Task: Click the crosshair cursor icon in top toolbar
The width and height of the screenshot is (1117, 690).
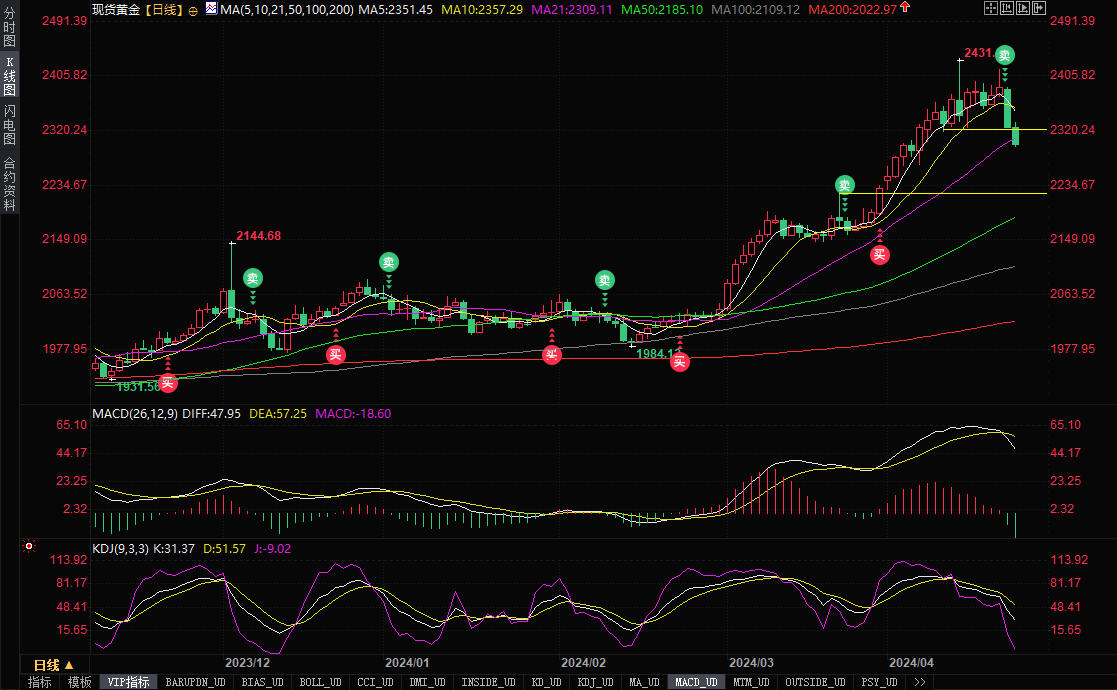Action: tap(993, 8)
